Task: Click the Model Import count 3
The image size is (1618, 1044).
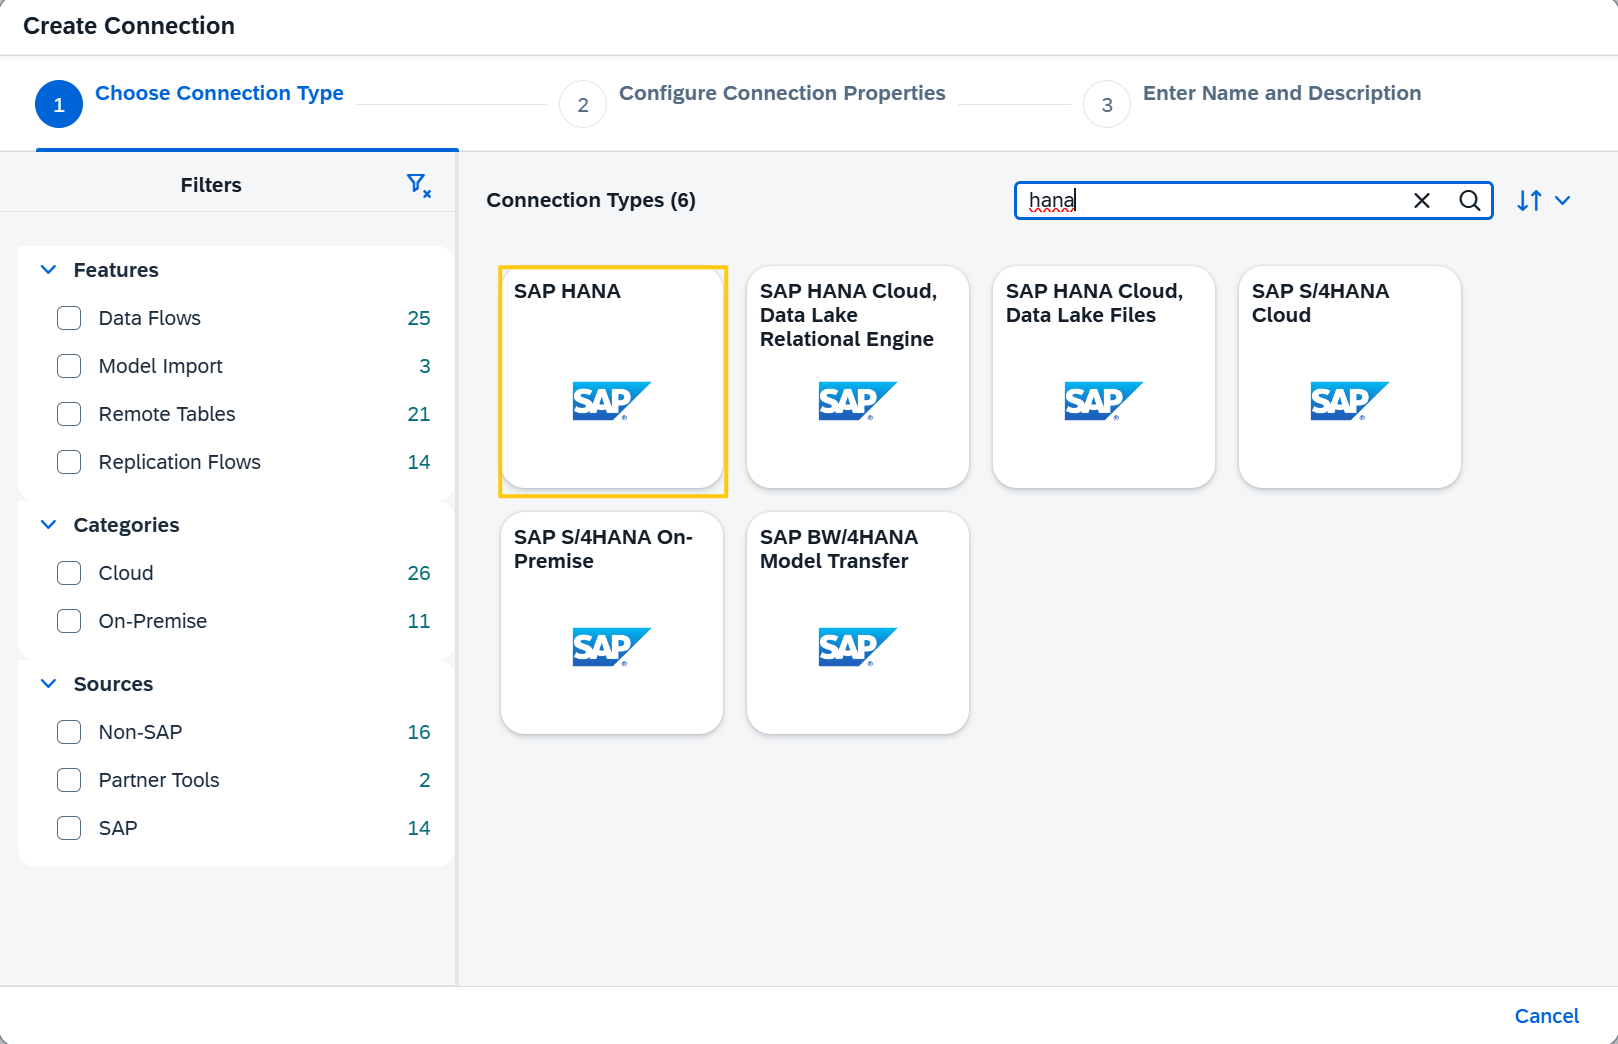Action: point(425,366)
